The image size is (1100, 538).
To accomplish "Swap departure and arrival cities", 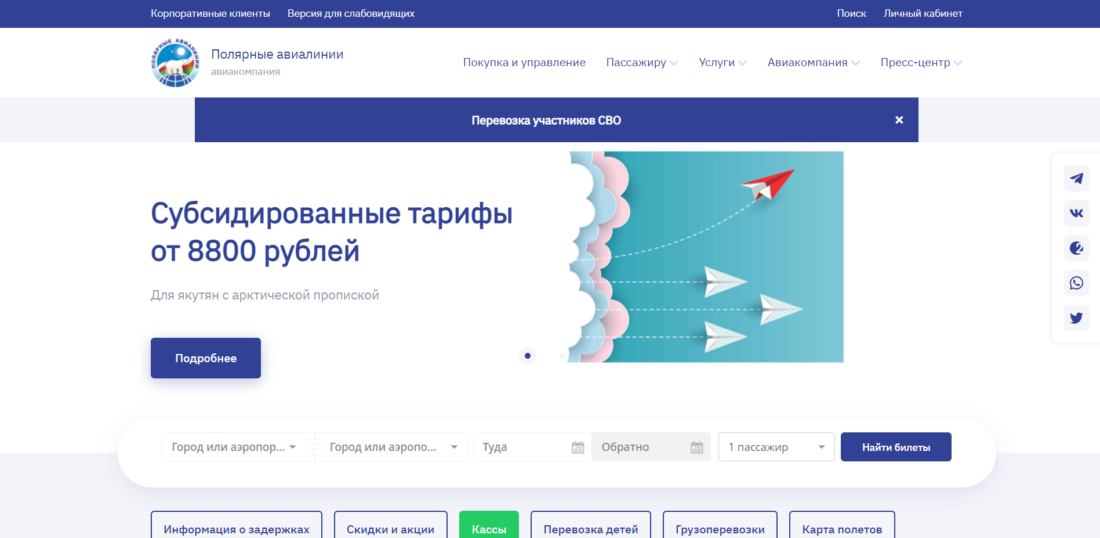I will (x=315, y=447).
